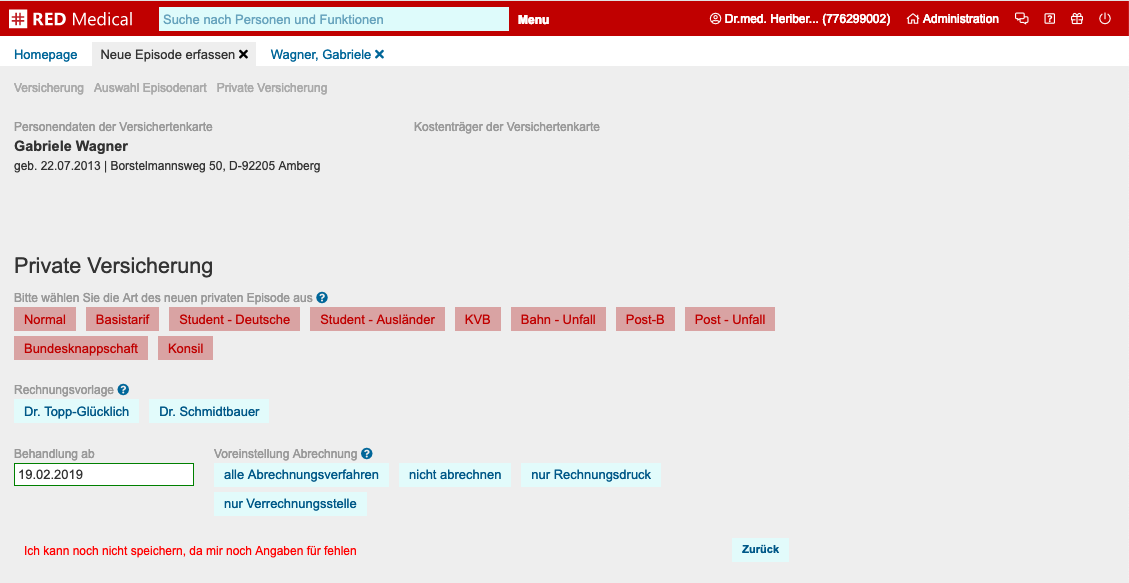Click the help question mark icon in header
Viewport: 1129px width, 583px height.
[1049, 19]
